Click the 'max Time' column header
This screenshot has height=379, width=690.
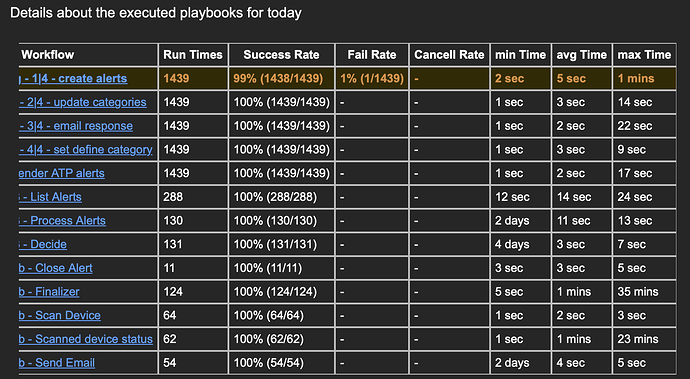(x=644, y=55)
